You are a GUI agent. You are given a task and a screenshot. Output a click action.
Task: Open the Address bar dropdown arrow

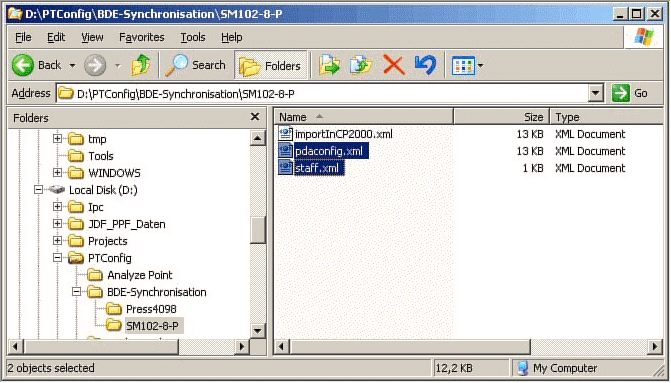click(596, 93)
